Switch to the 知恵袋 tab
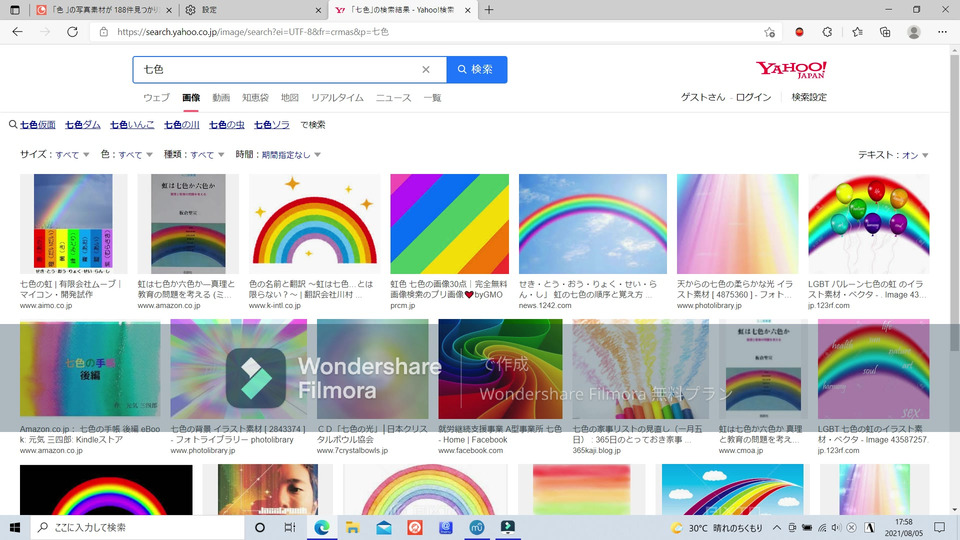Viewport: 960px width, 540px height. [x=255, y=97]
